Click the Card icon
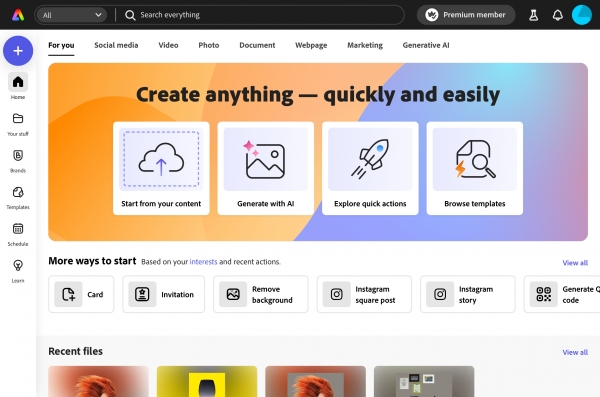 pyautogui.click(x=68, y=294)
